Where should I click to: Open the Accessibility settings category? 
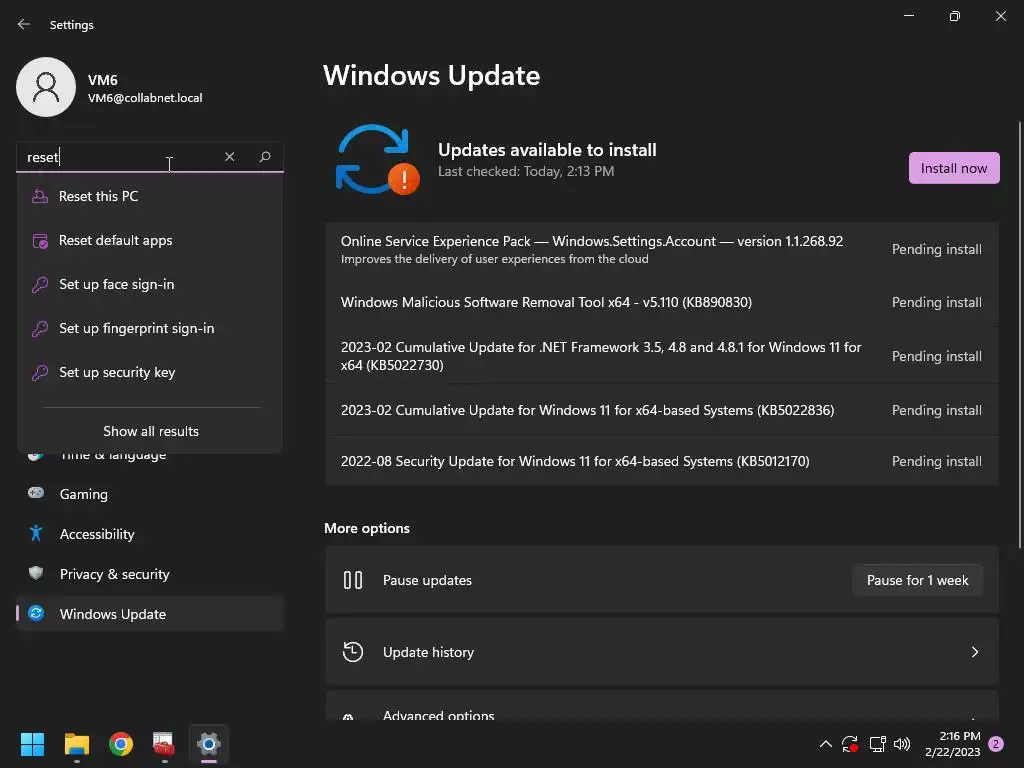[150, 534]
